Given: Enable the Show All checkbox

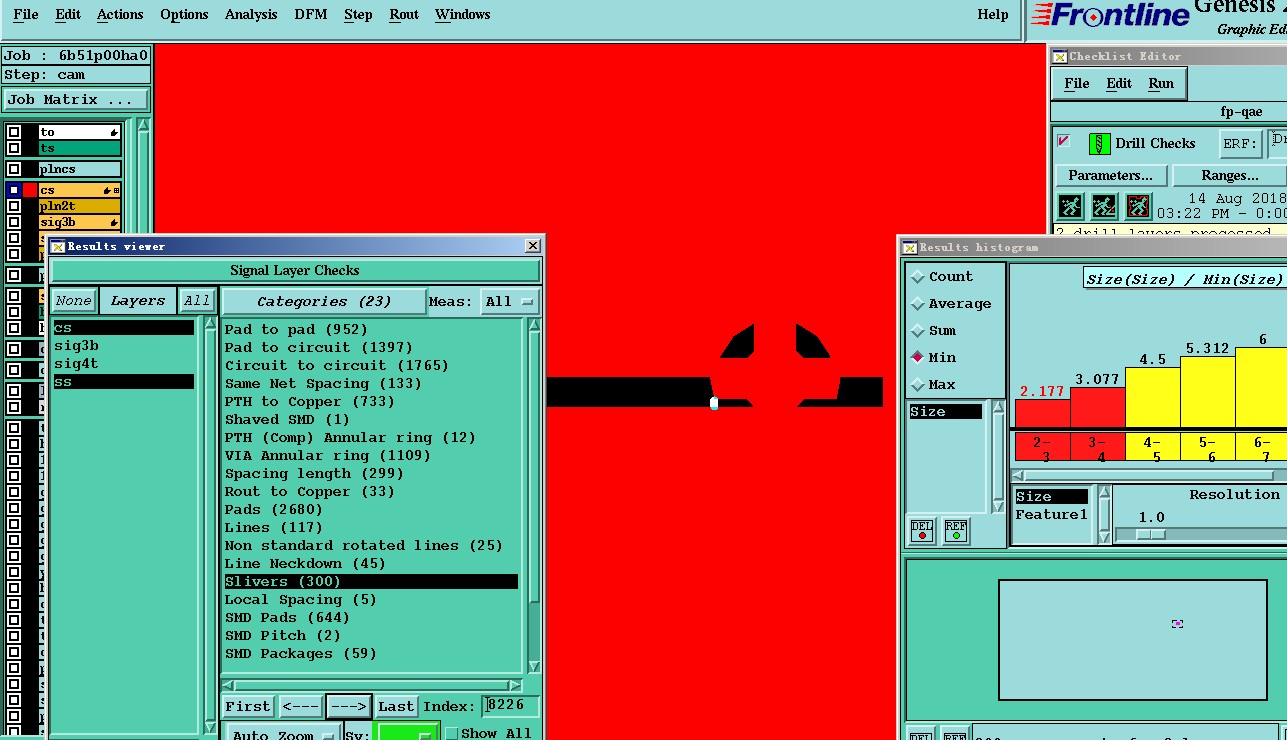Looking at the screenshot, I should tap(452, 734).
